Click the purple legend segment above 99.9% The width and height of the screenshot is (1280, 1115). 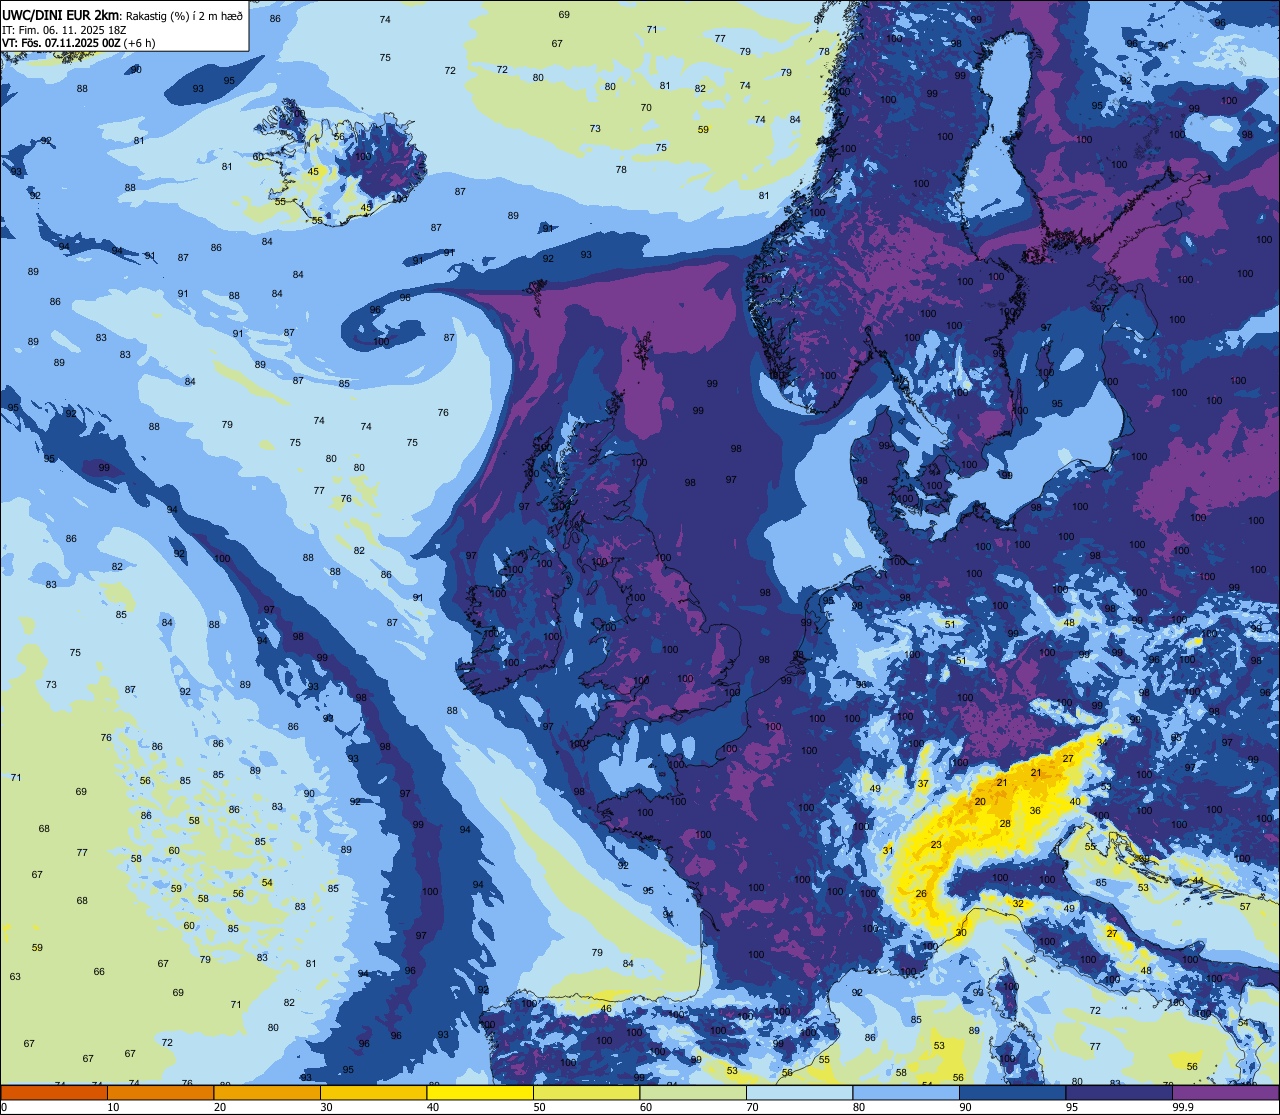[1225, 1092]
